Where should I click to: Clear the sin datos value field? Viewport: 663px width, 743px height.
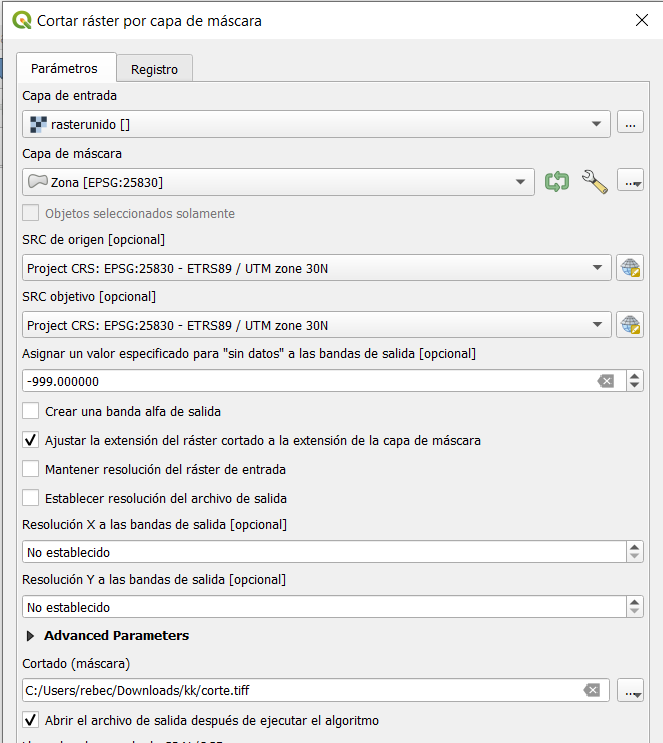[x=604, y=381]
